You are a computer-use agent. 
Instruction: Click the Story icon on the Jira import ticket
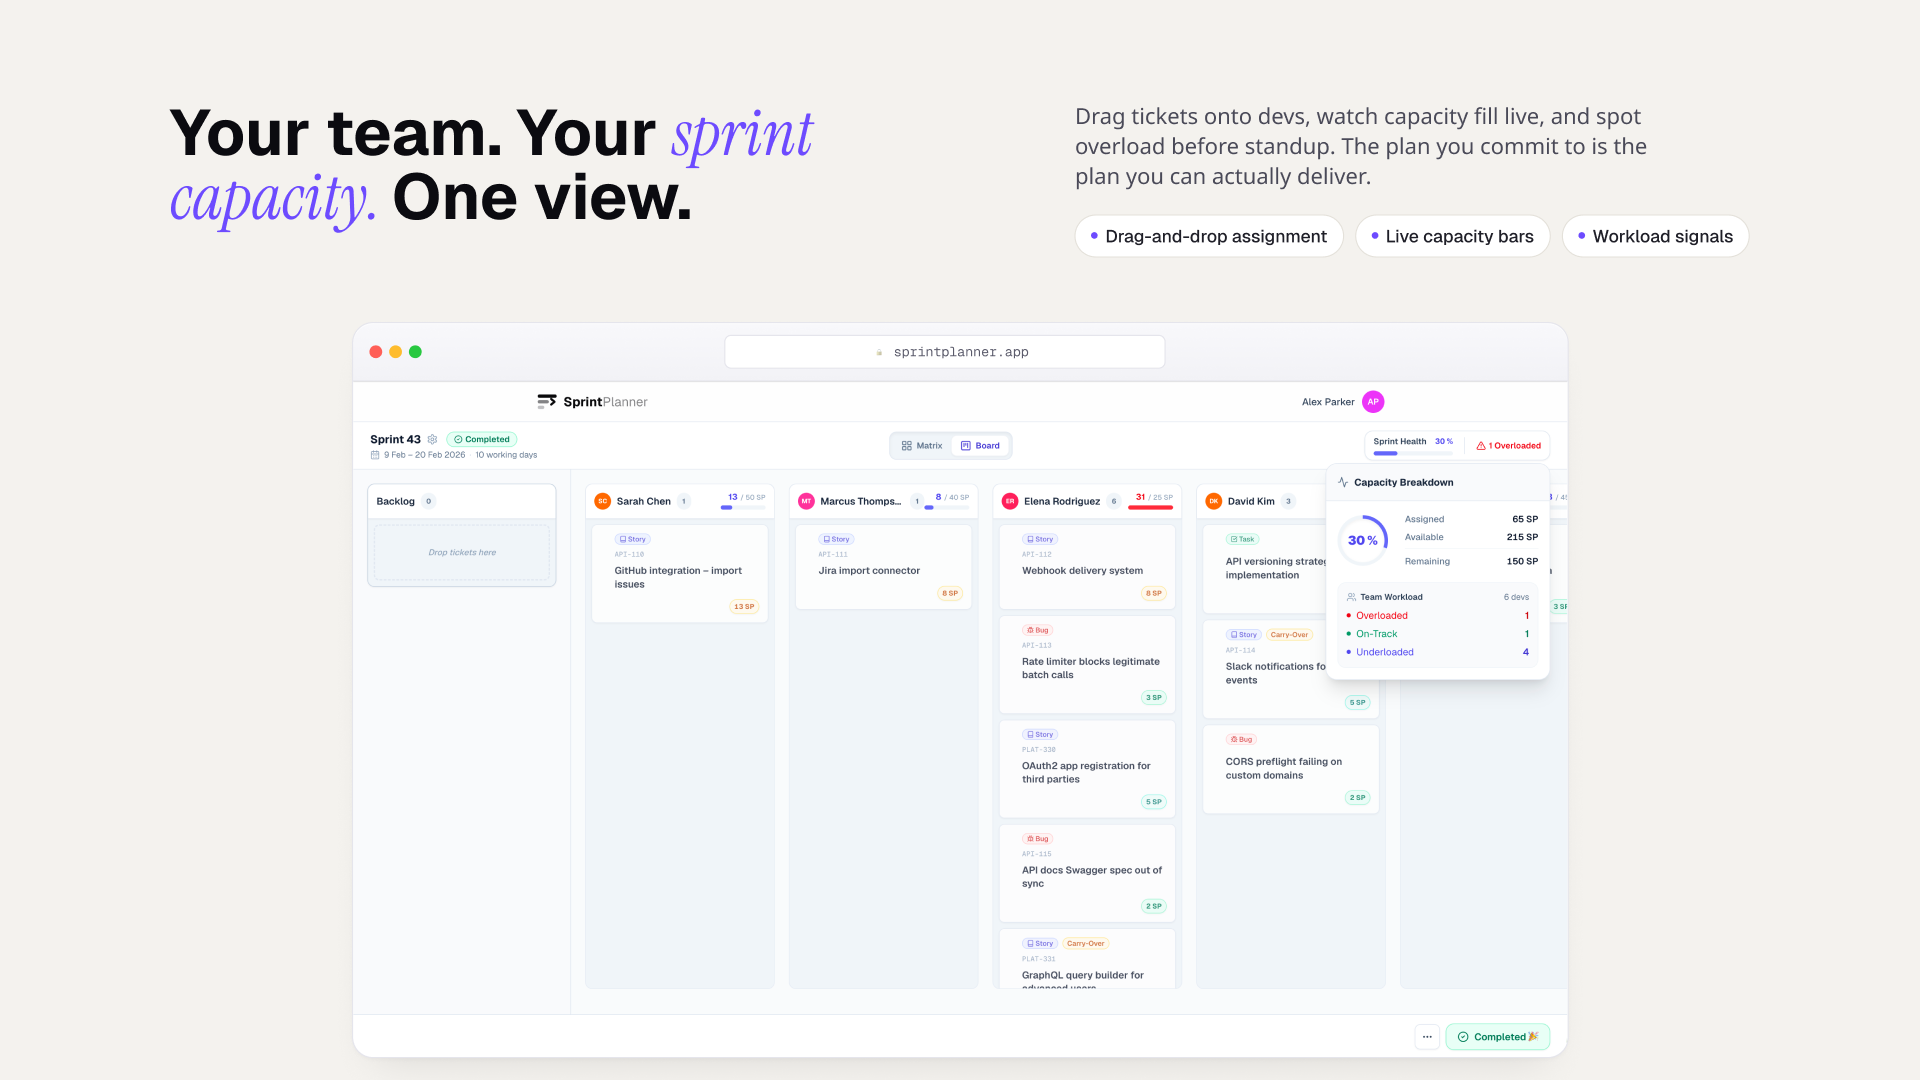[826, 539]
